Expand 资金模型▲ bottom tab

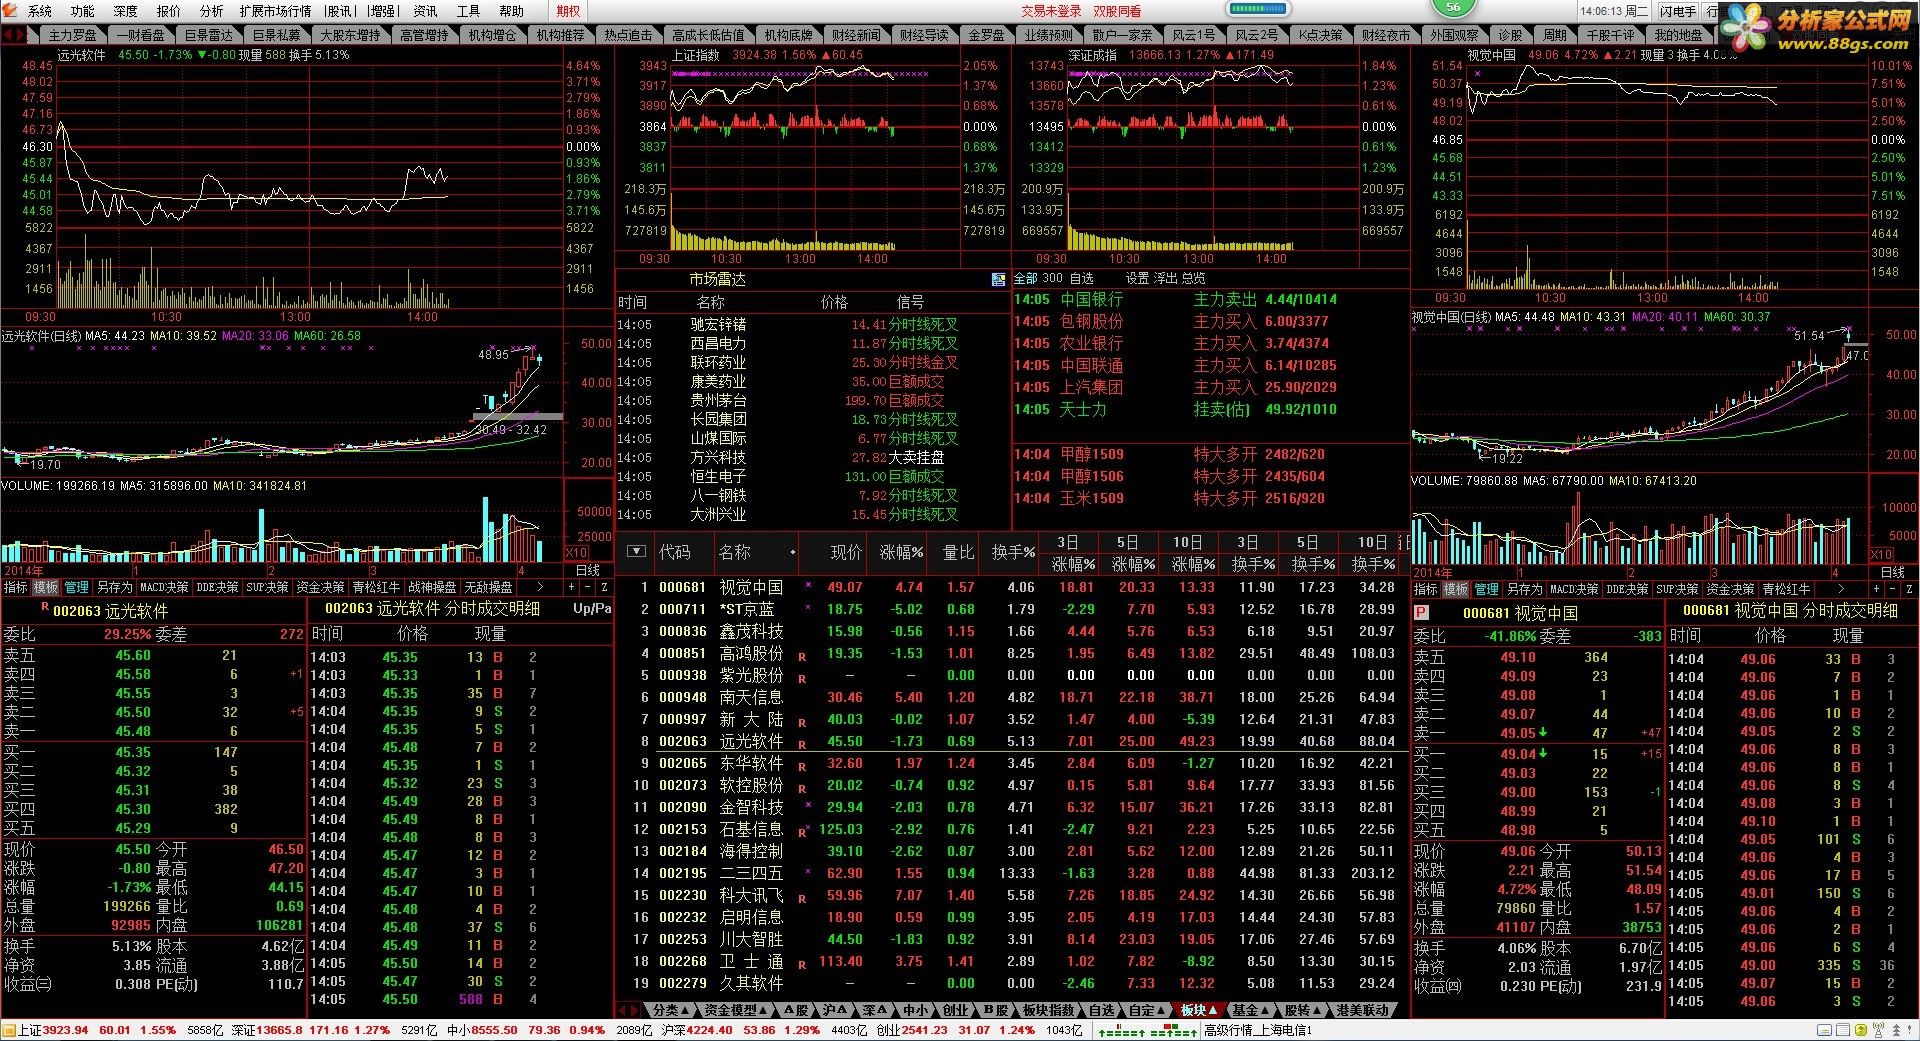[736, 1010]
